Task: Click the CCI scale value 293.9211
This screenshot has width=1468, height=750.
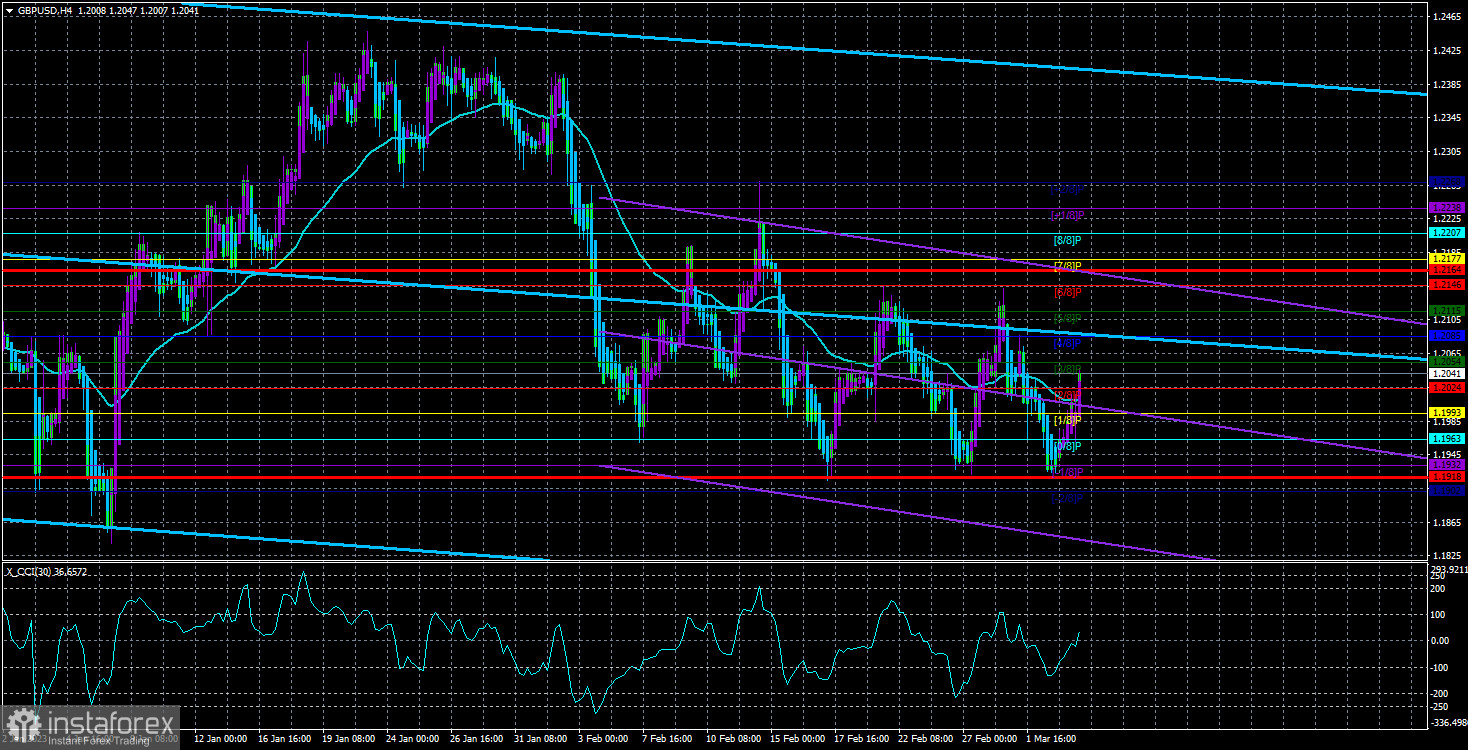Action: pos(1449,569)
